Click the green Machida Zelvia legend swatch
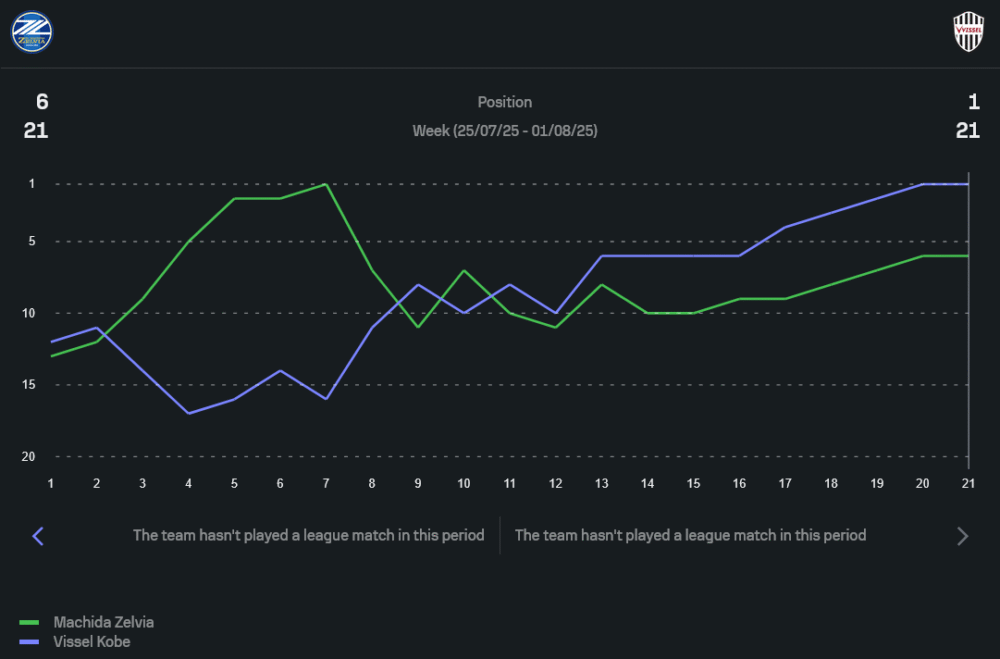 point(29,622)
